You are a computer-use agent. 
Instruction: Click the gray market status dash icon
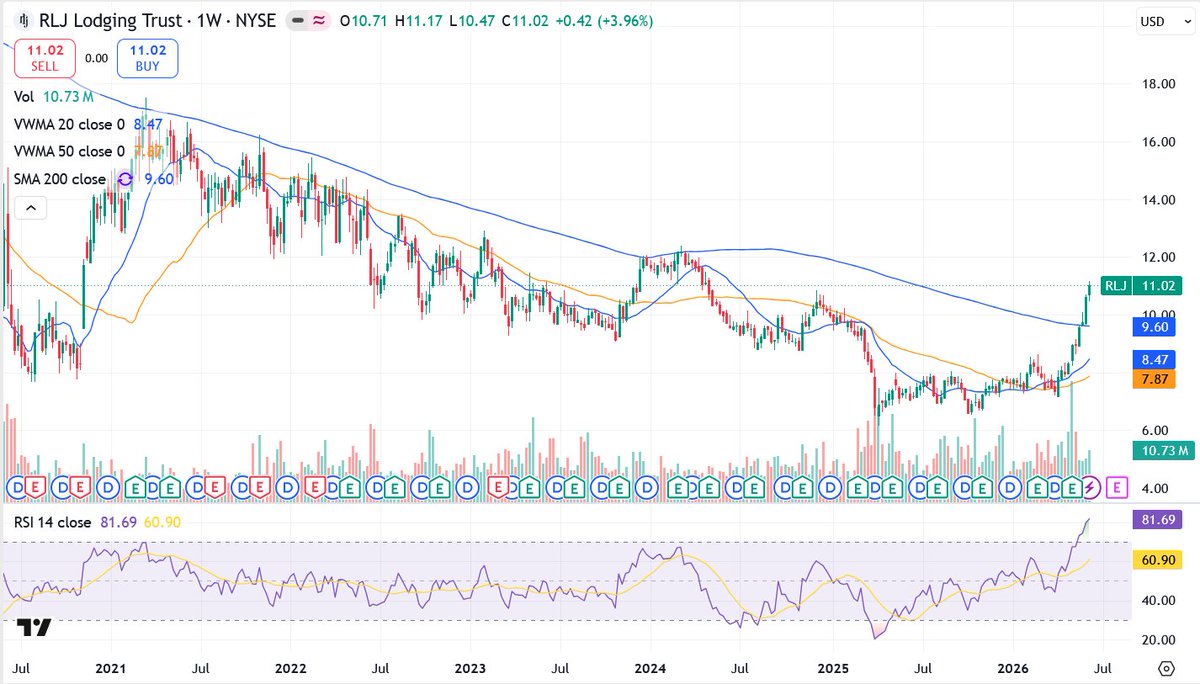point(297,20)
